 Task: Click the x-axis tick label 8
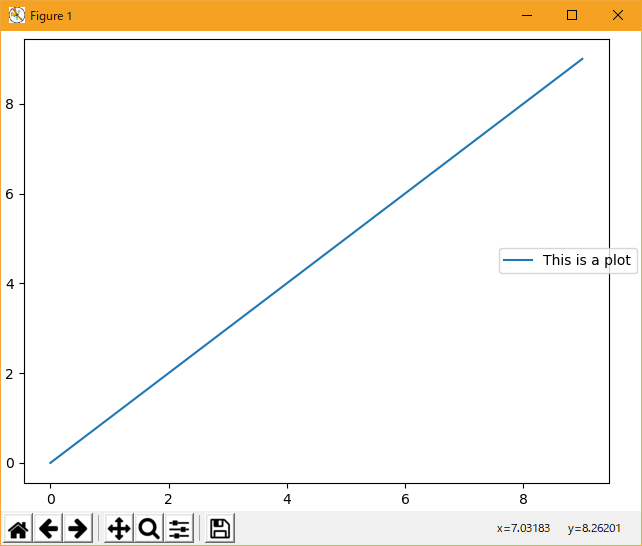(x=523, y=499)
